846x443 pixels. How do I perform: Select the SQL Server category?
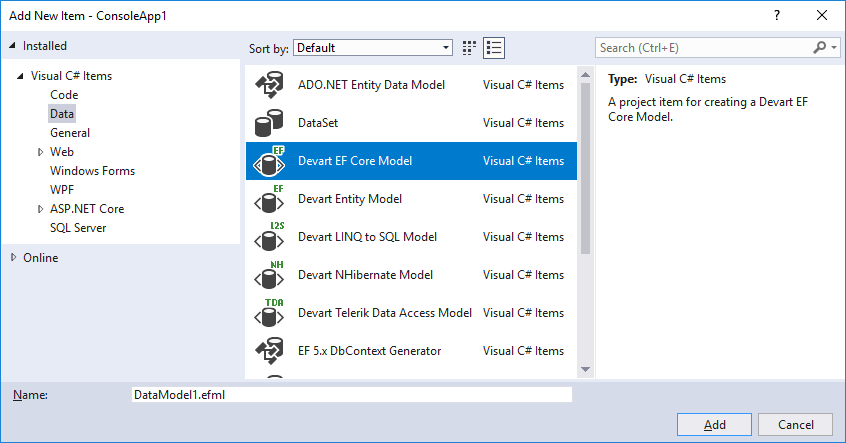click(78, 228)
